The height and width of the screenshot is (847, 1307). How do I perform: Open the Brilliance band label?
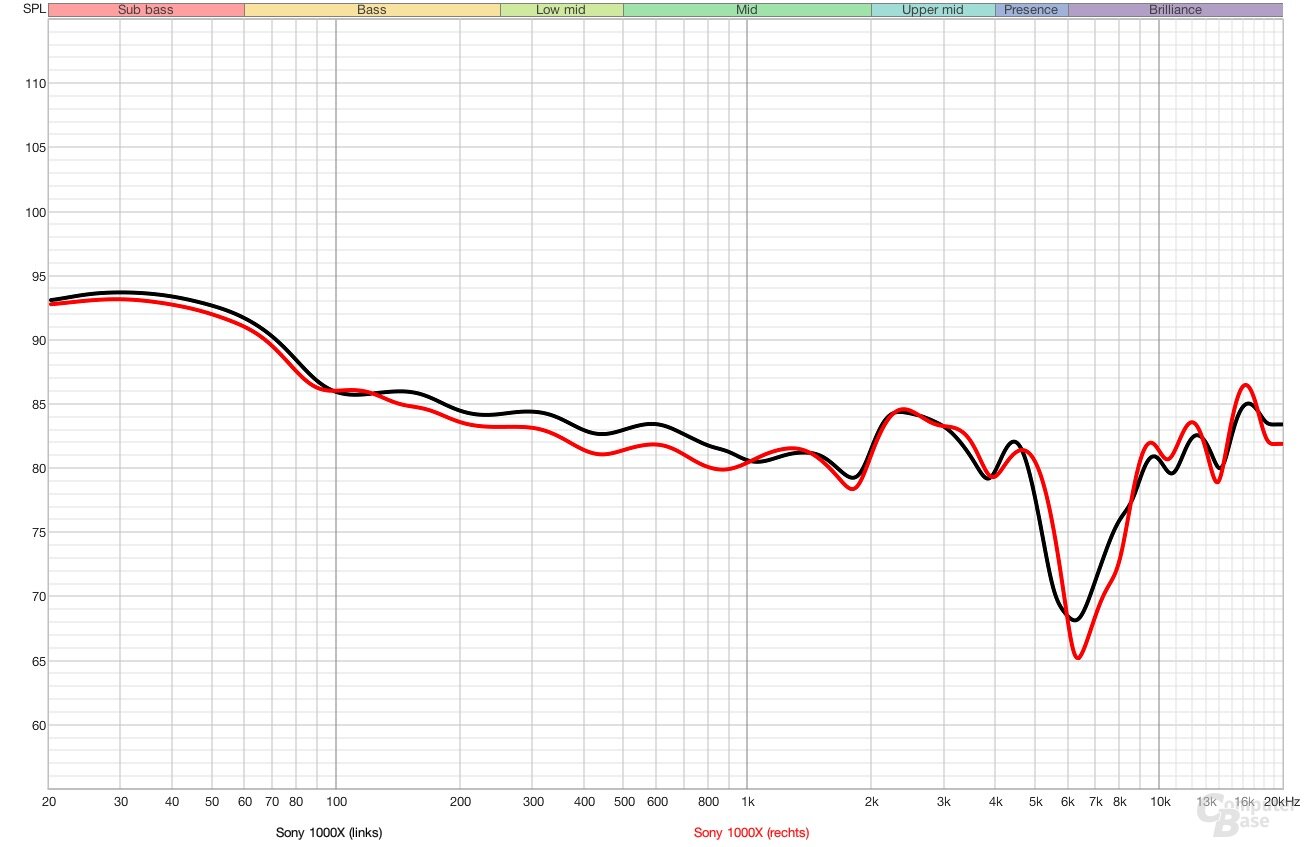pyautogui.click(x=1175, y=10)
